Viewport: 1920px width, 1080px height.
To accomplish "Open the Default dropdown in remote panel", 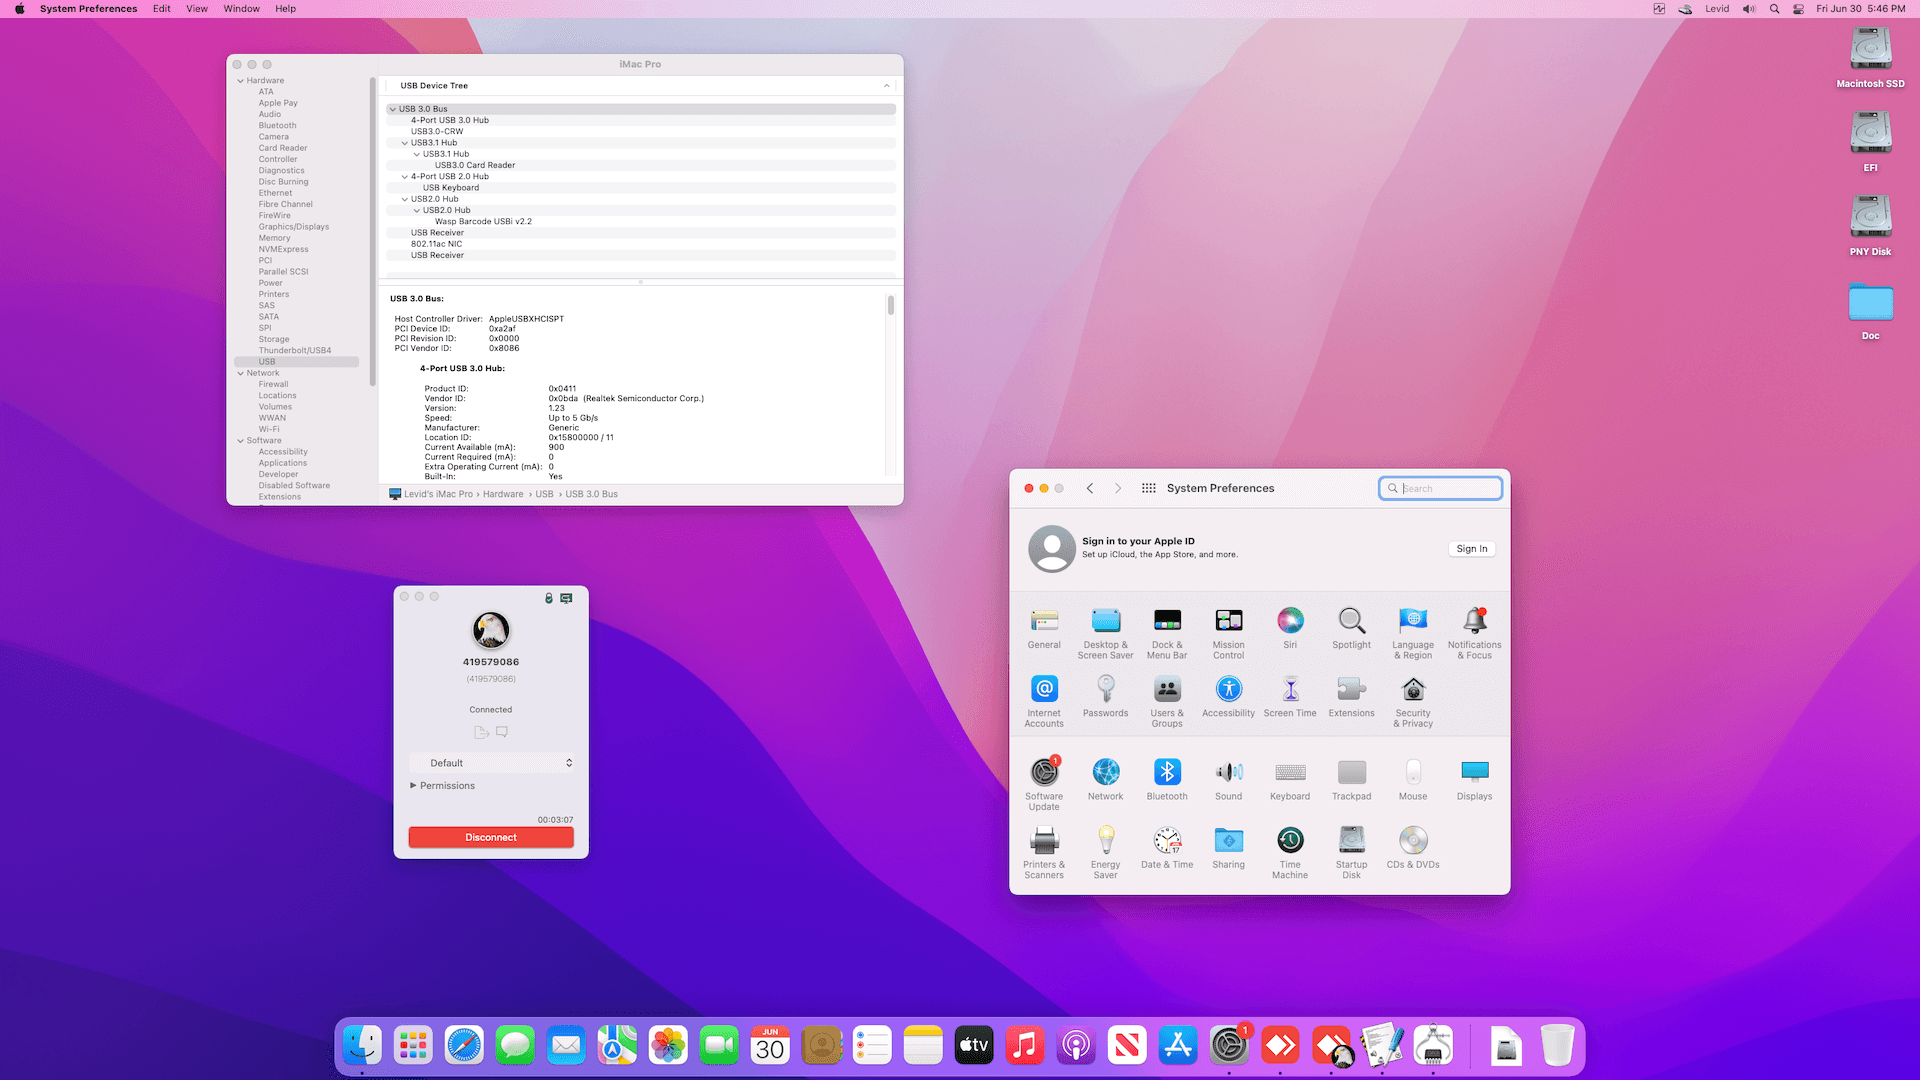I will point(491,763).
